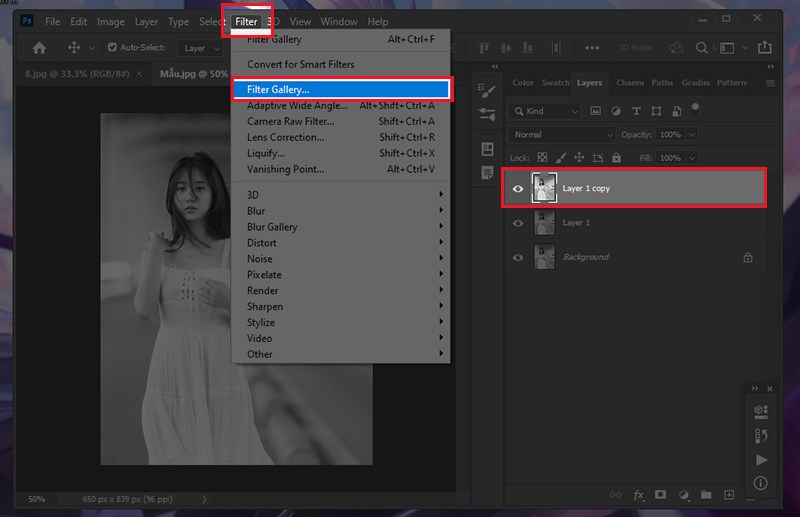The height and width of the screenshot is (517, 800).
Task: Open Fill slider dropdown arrow
Action: point(692,158)
